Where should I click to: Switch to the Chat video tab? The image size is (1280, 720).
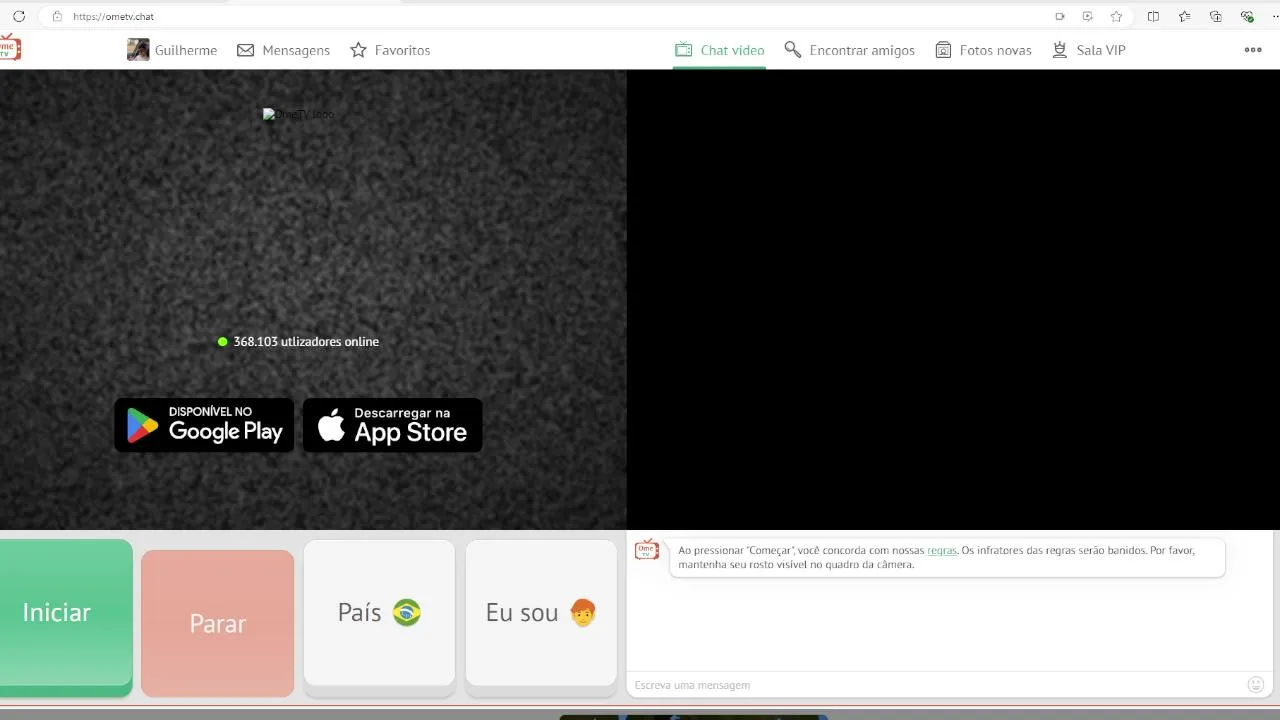(720, 50)
